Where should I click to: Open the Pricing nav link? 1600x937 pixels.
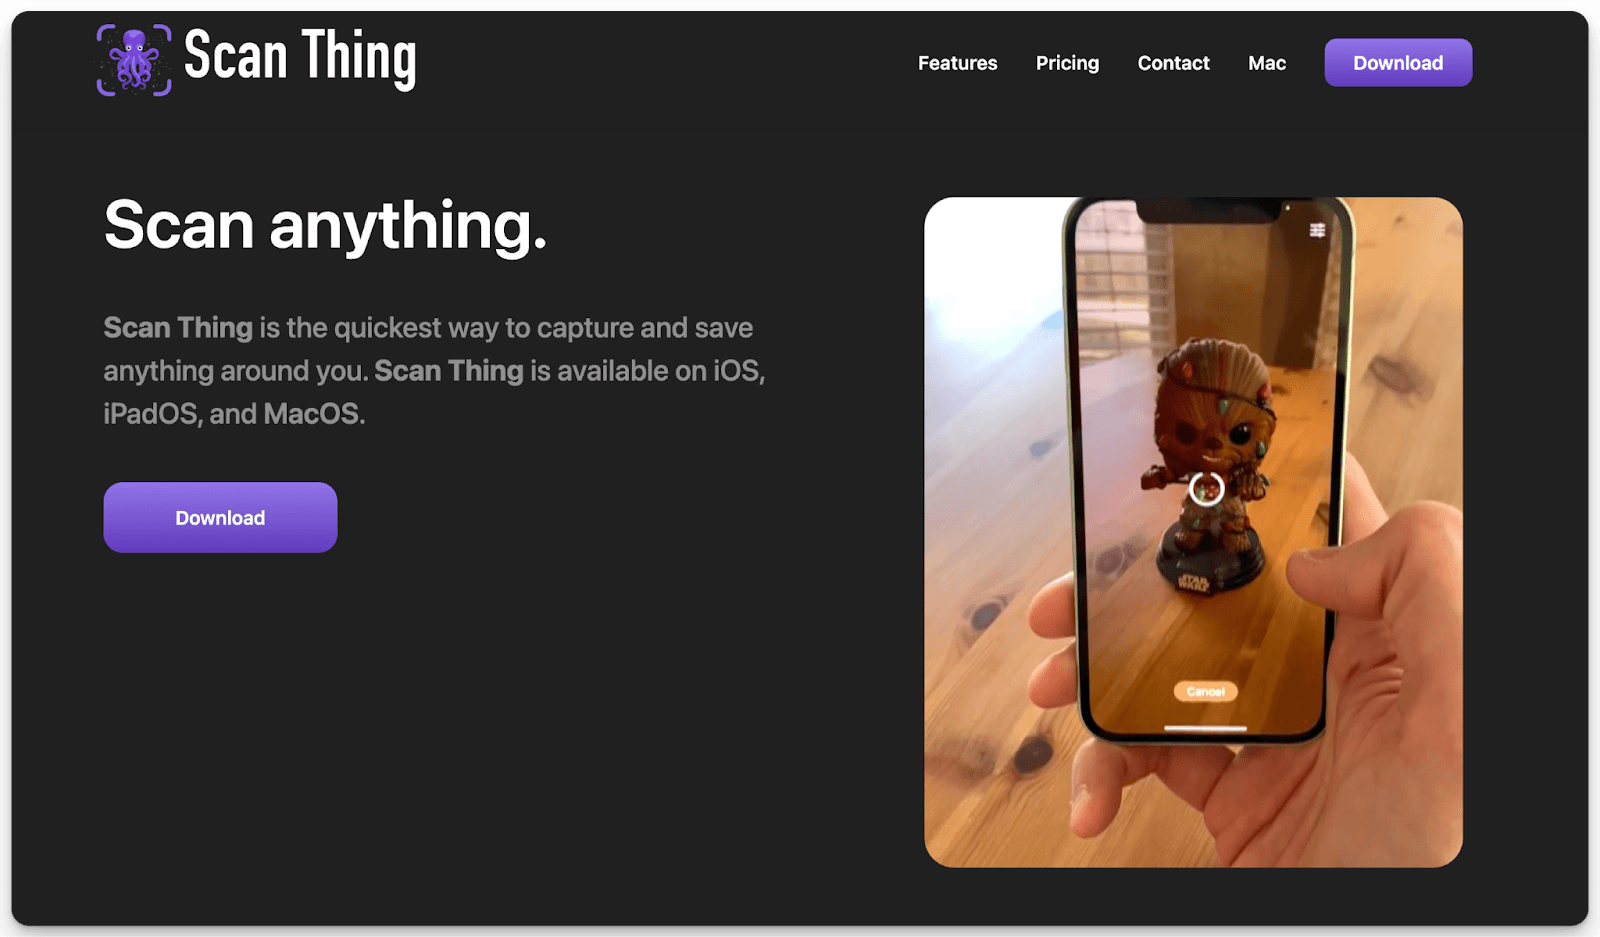[1067, 63]
